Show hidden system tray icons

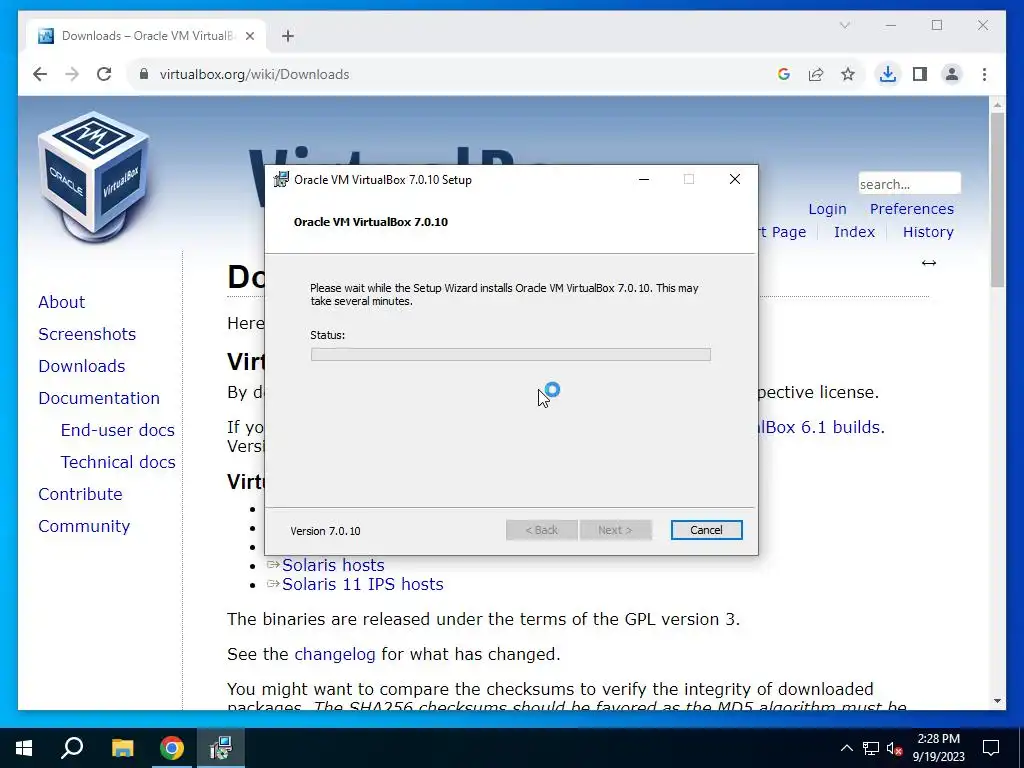pyautogui.click(x=846, y=748)
